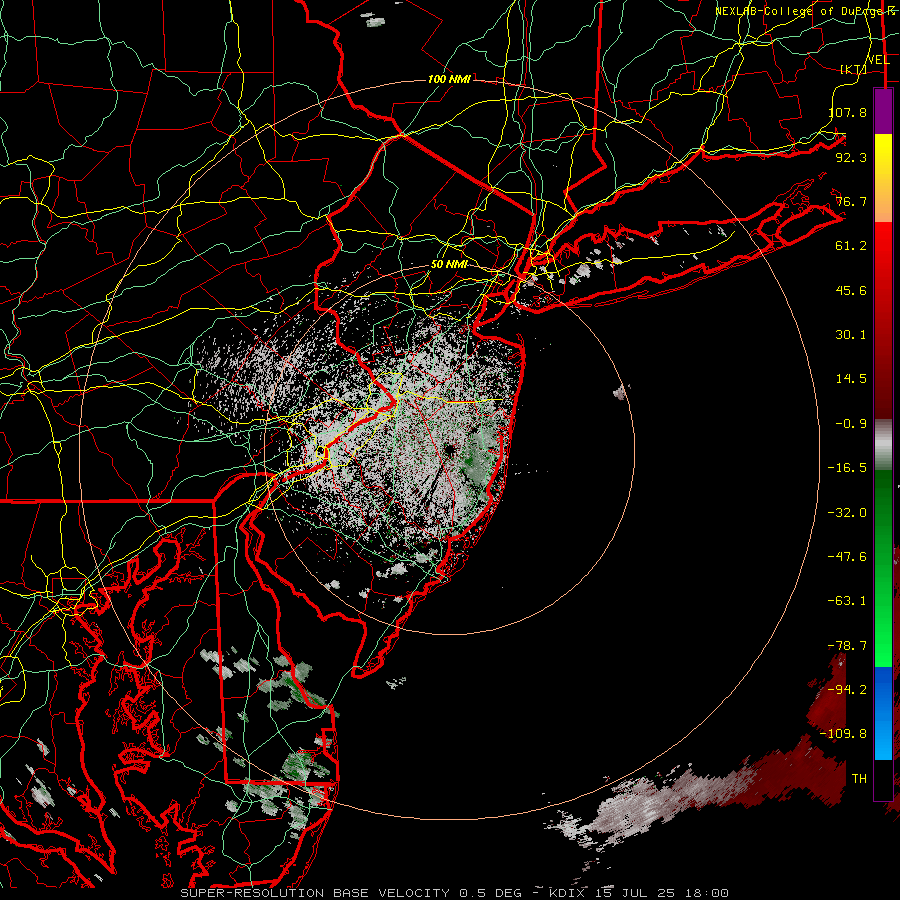Click the 50 NMI range ring label

click(449, 265)
